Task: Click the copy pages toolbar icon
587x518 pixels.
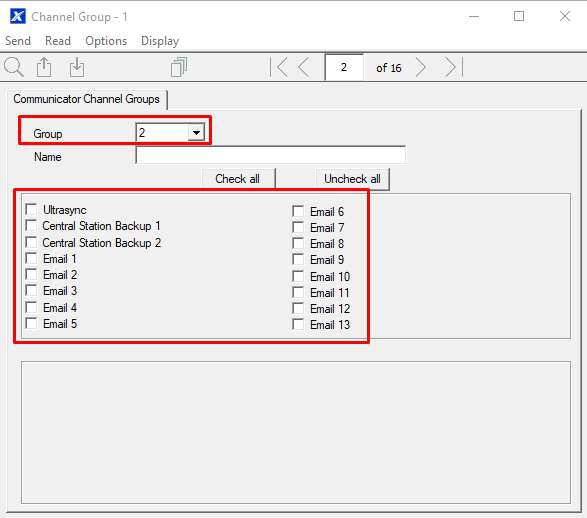Action: coord(179,67)
